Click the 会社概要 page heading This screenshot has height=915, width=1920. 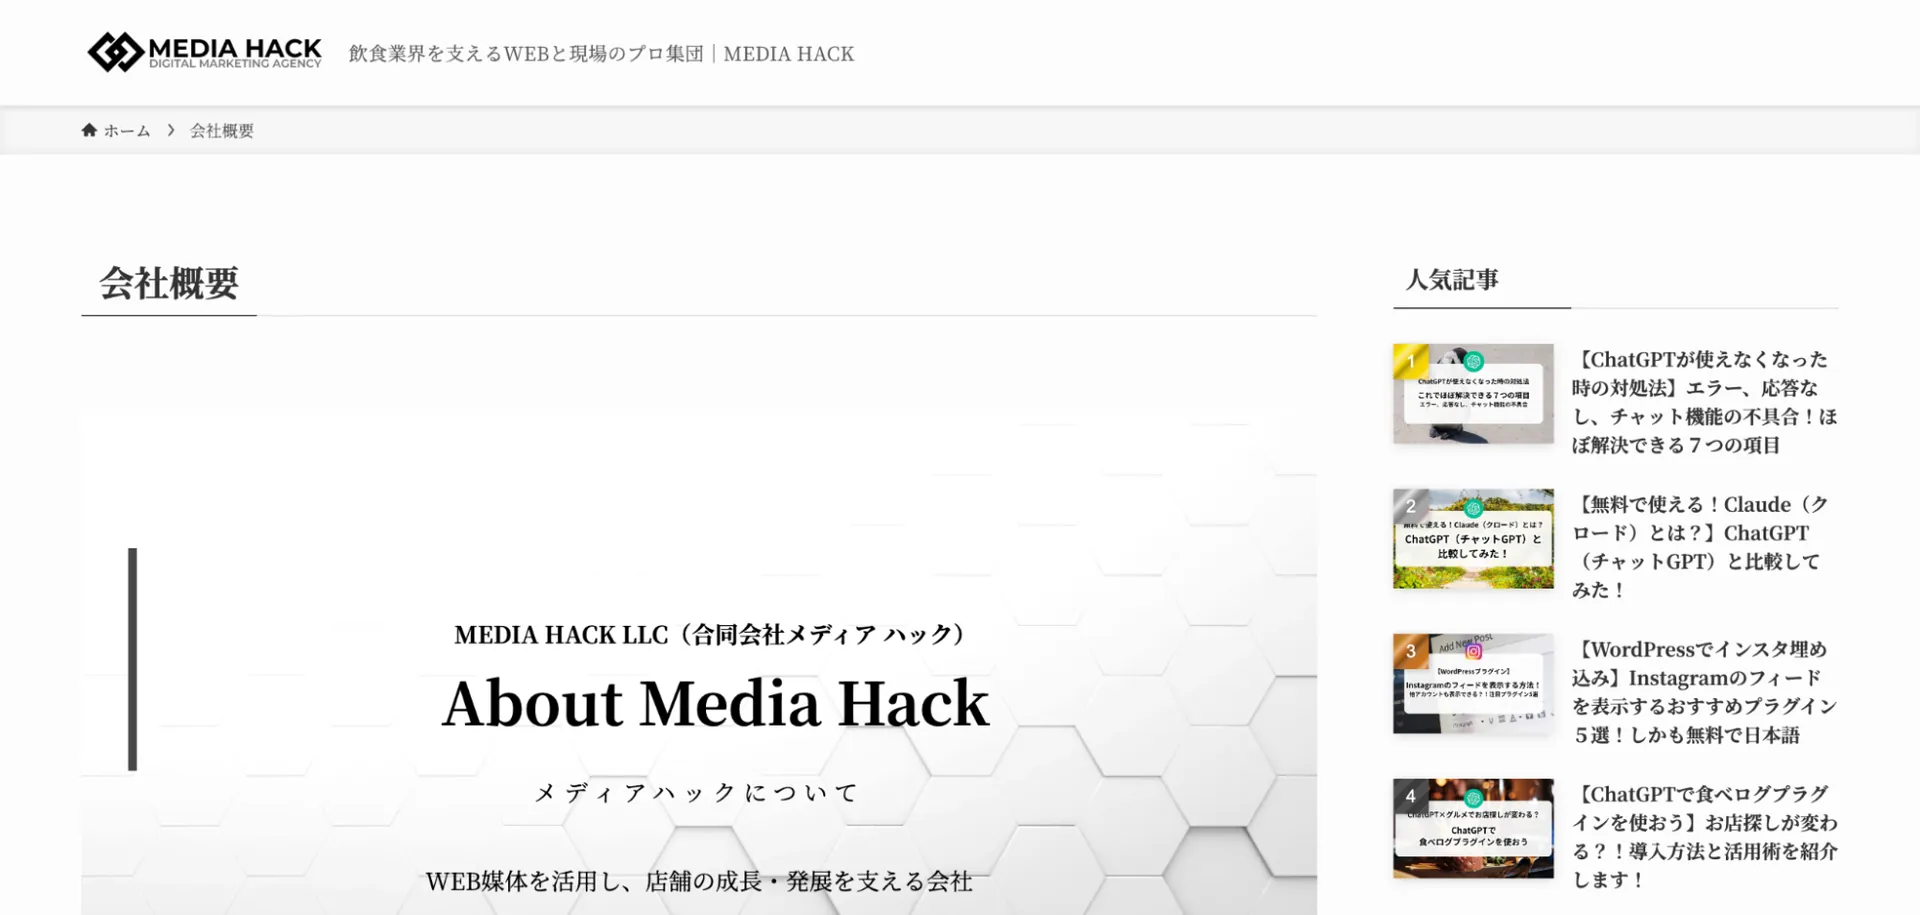tap(169, 283)
